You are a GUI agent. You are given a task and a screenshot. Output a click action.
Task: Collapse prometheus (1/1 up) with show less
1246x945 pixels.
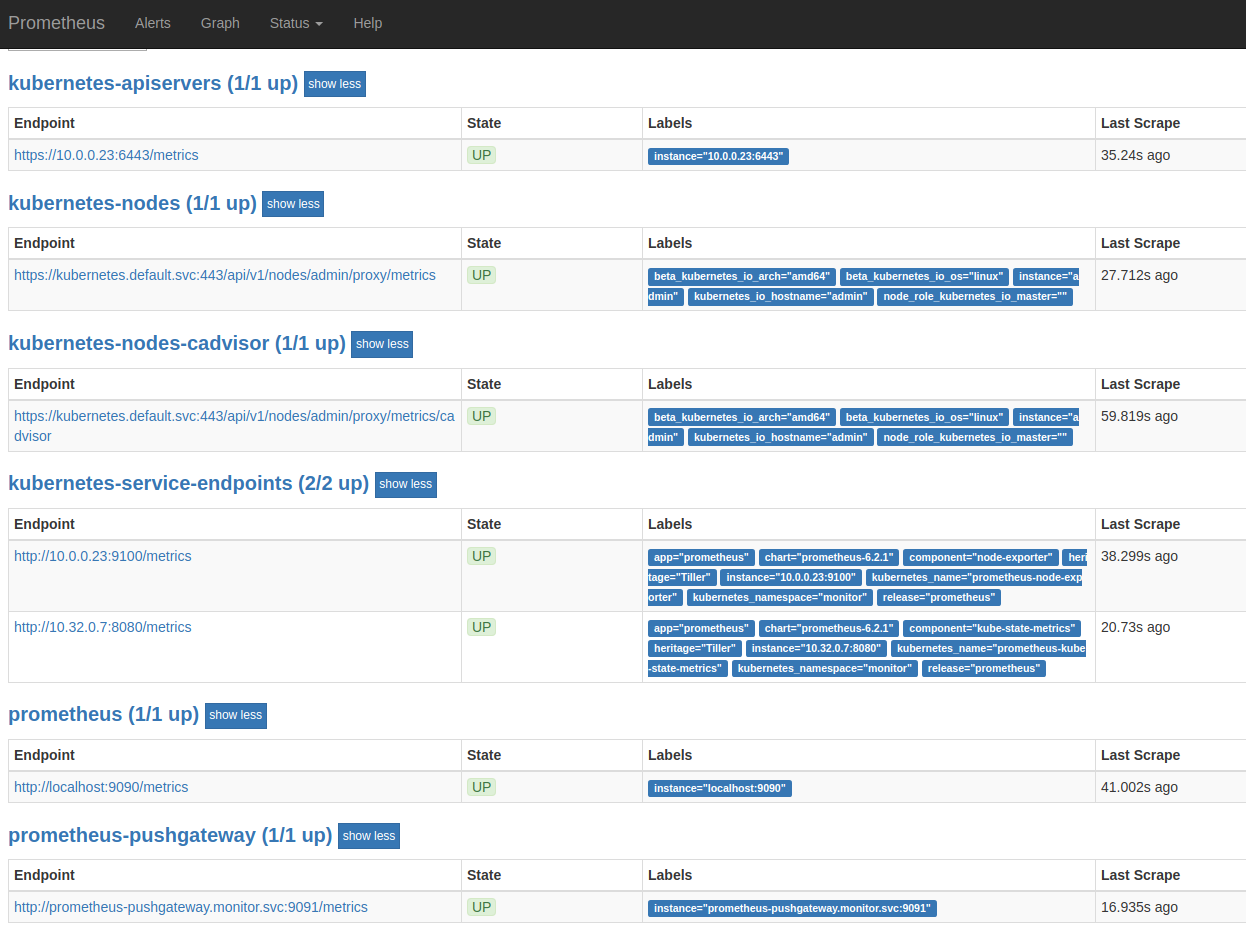click(236, 715)
